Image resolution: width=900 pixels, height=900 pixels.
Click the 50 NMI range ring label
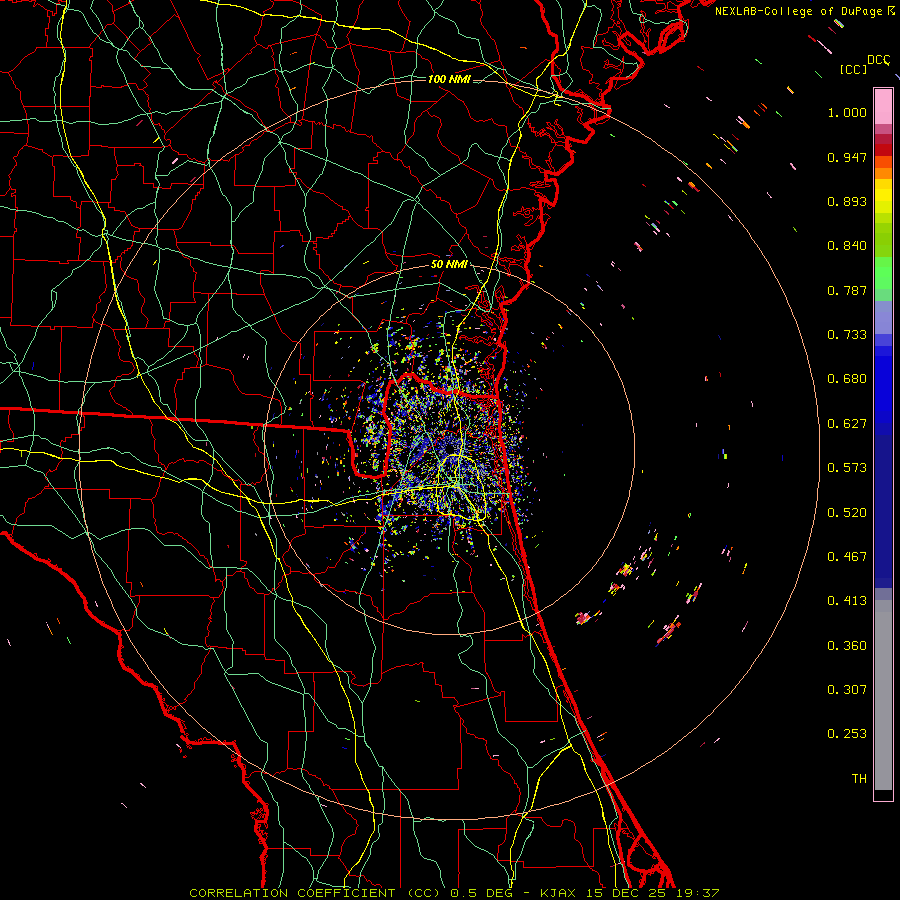pyautogui.click(x=449, y=264)
